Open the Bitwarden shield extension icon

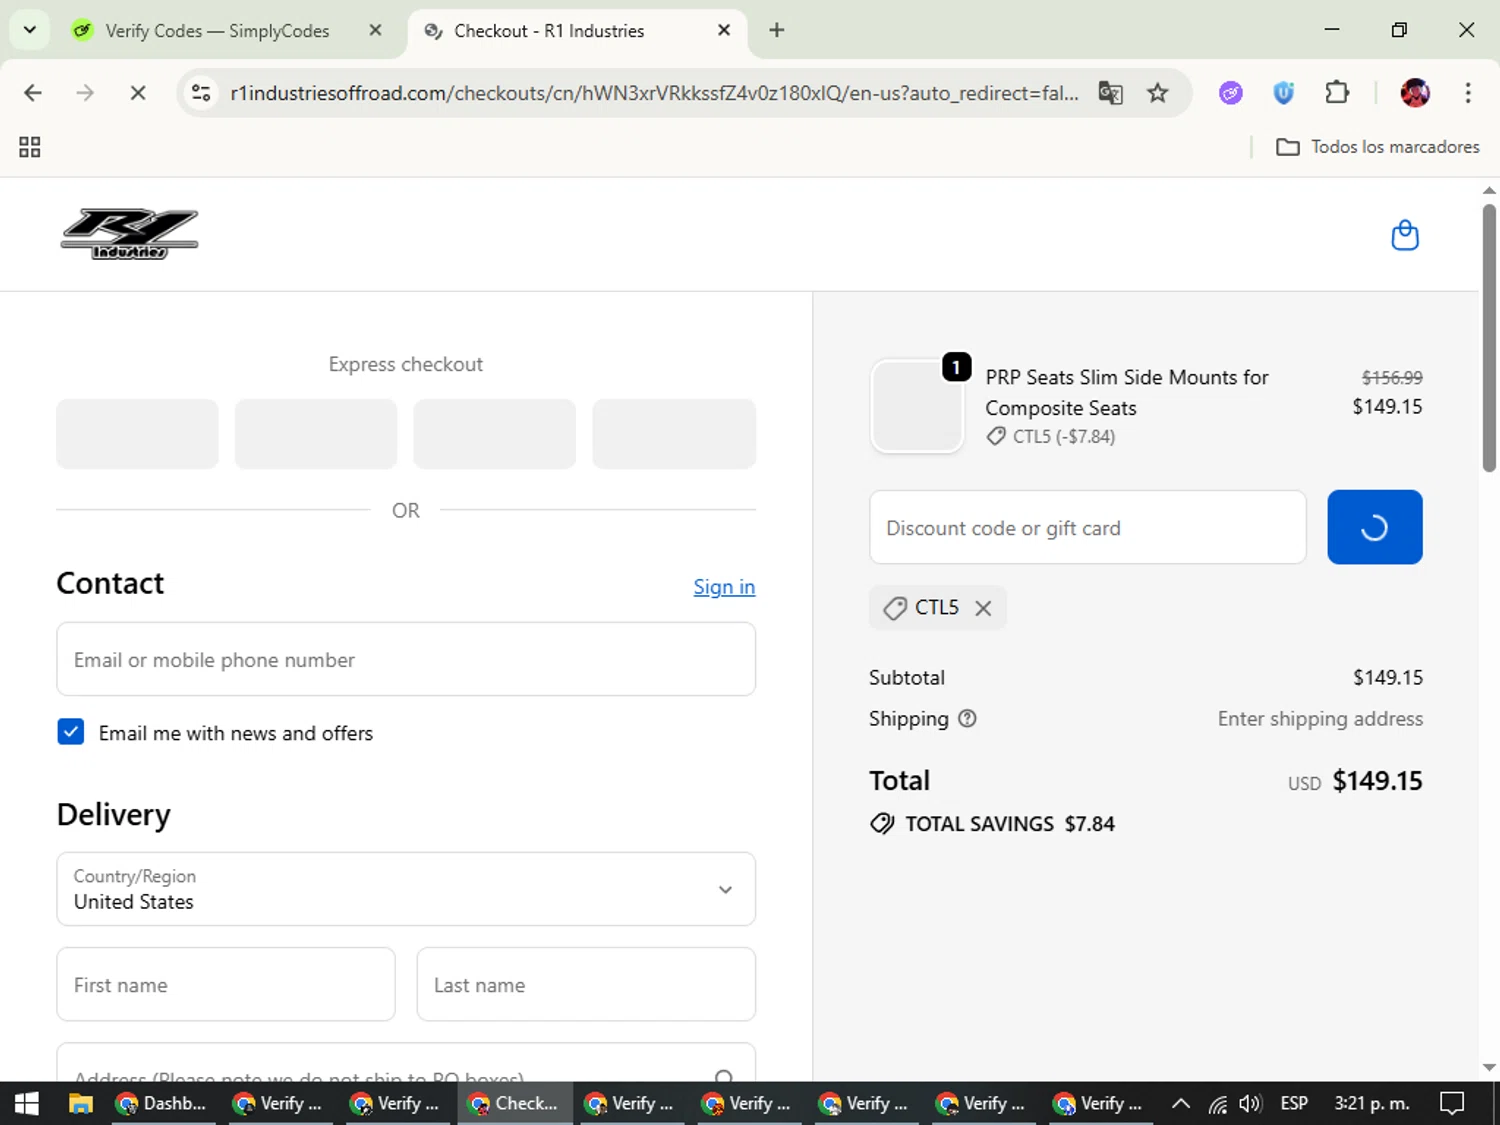pyautogui.click(x=1284, y=93)
